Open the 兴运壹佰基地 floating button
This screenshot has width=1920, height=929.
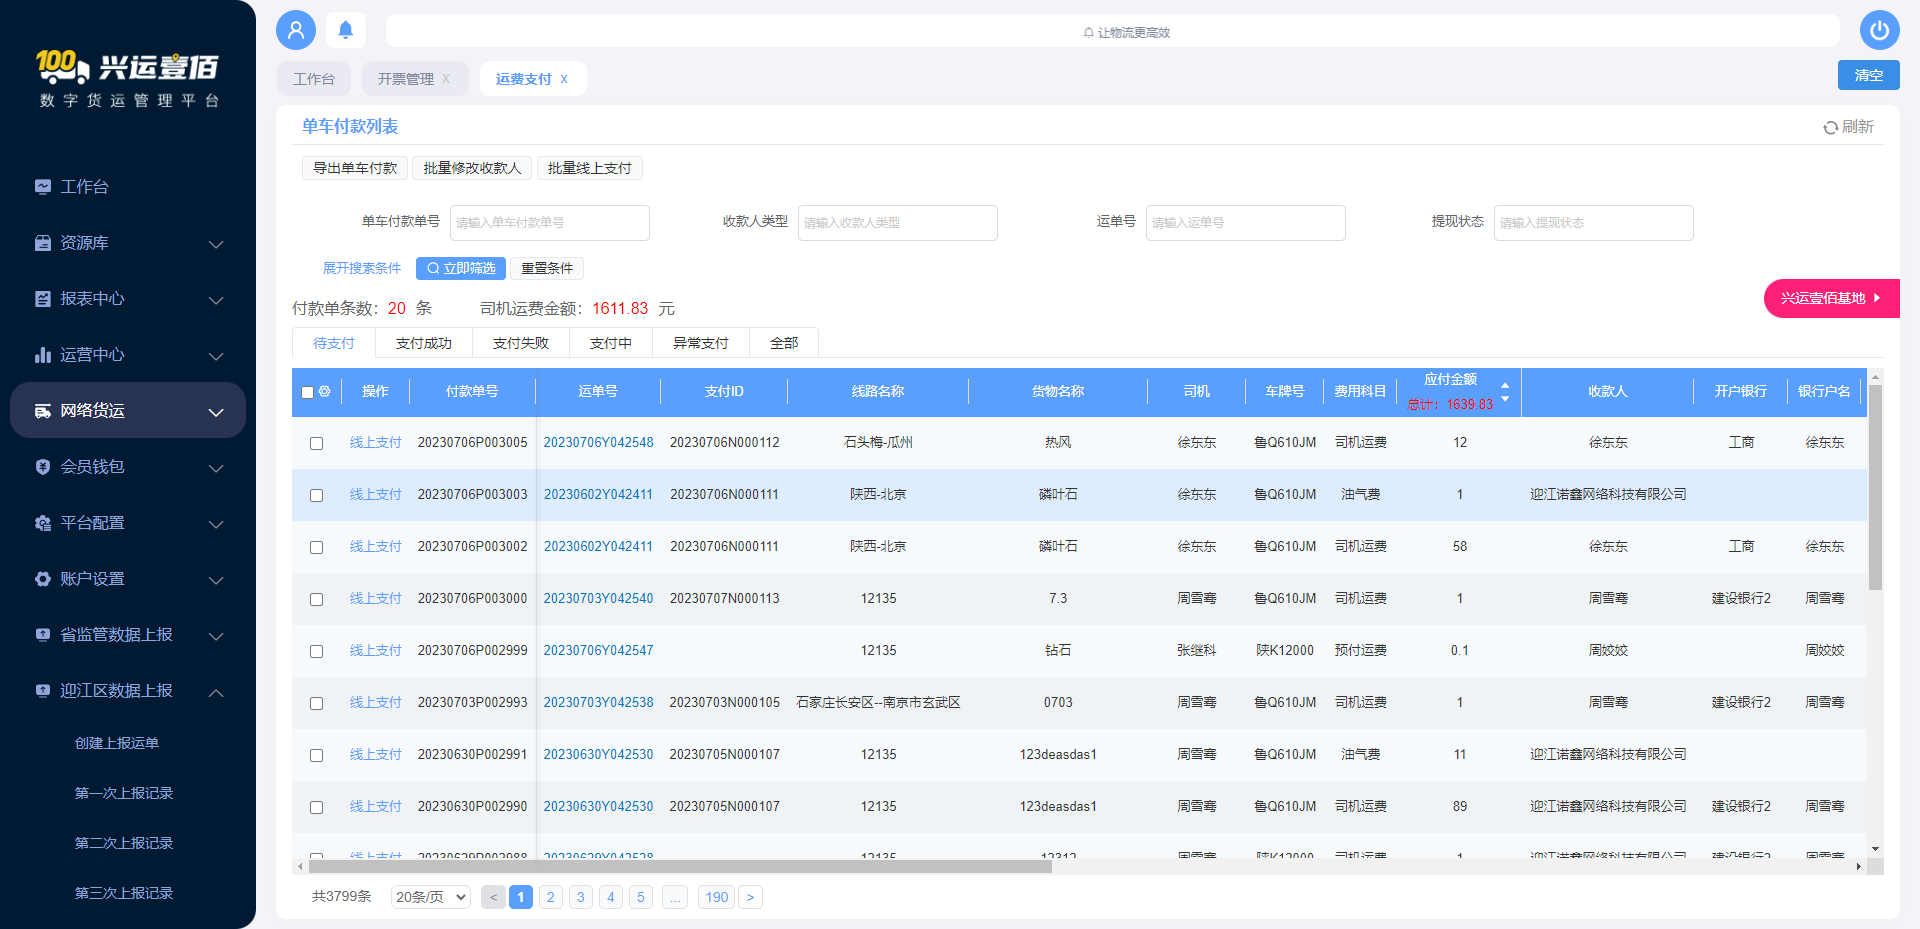pos(1832,298)
